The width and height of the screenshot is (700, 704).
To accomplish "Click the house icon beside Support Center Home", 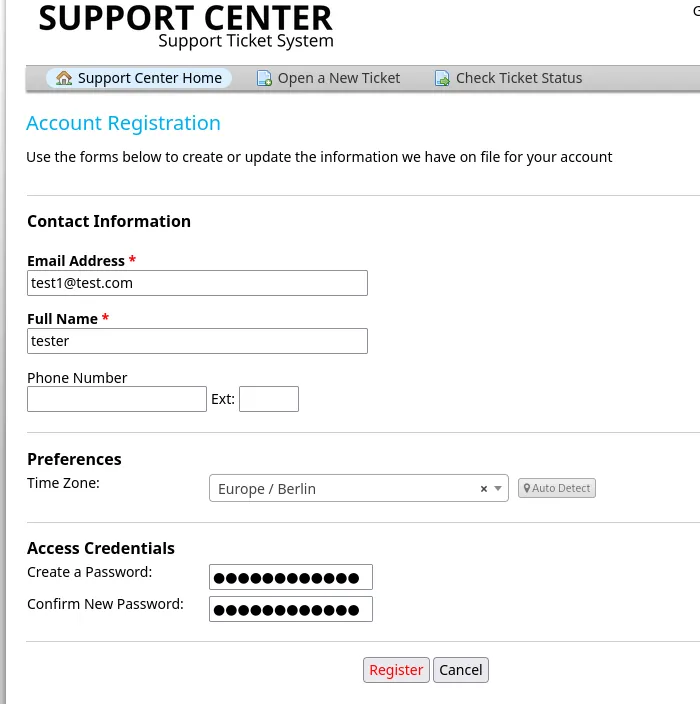I will coord(64,78).
